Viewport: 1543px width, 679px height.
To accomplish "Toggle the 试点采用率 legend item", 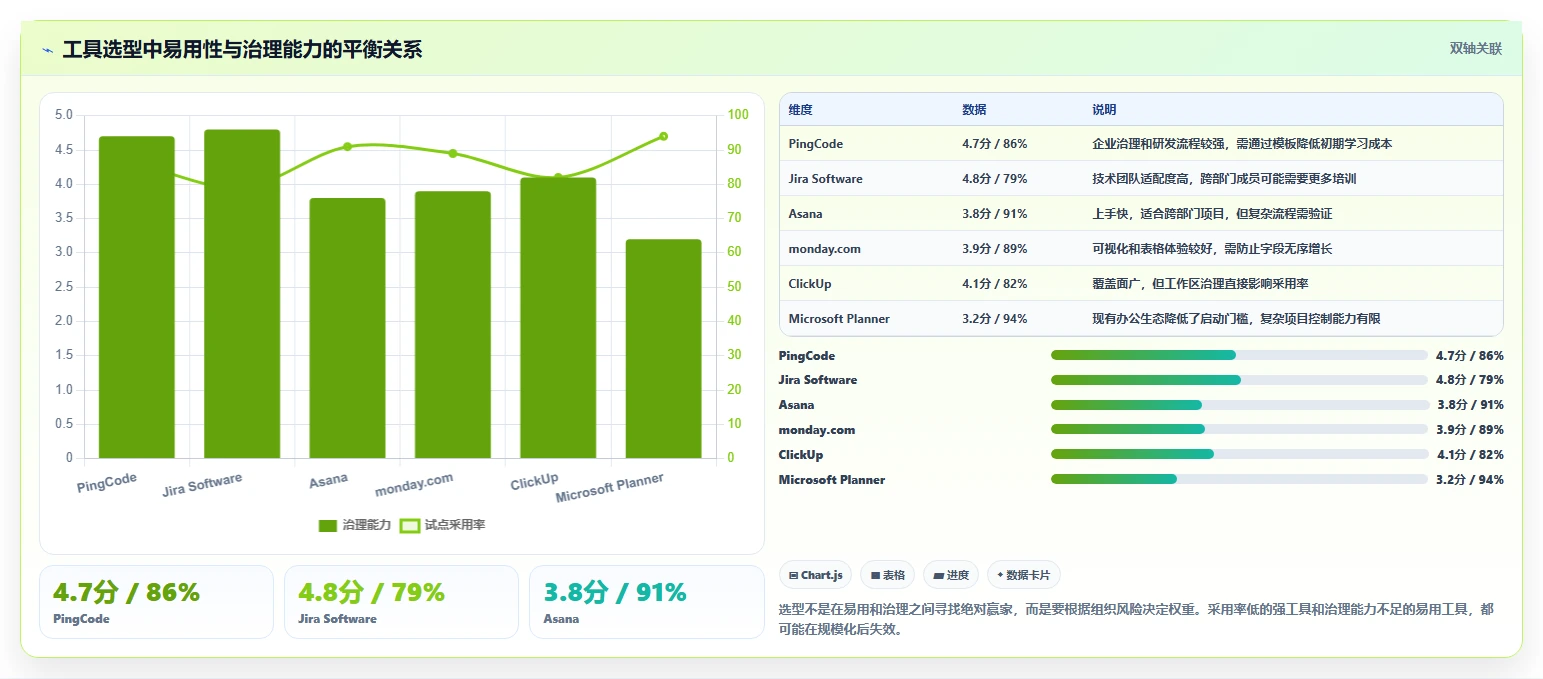I will (442, 525).
